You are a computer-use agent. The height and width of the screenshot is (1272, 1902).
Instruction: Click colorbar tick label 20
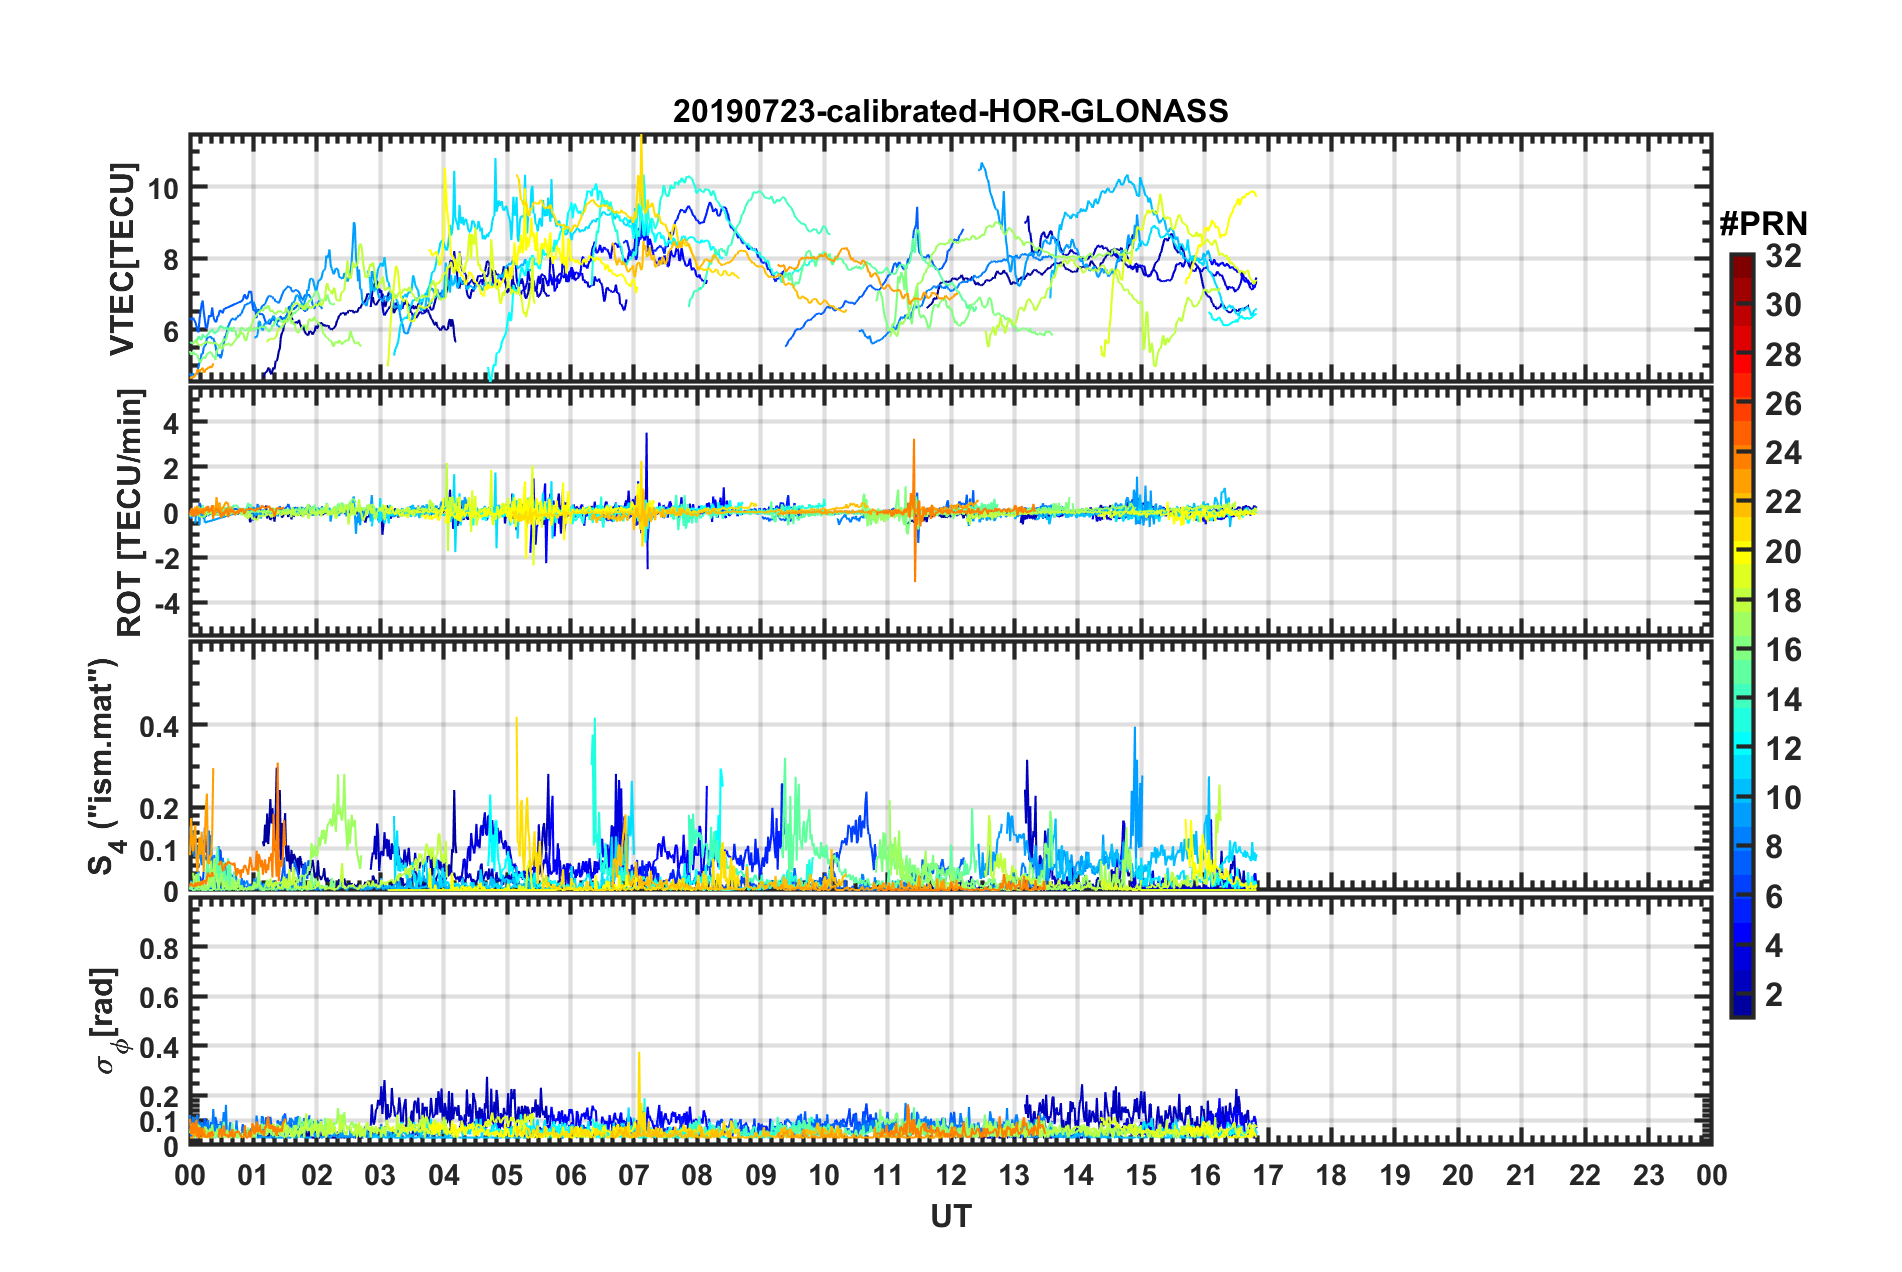tap(1783, 552)
